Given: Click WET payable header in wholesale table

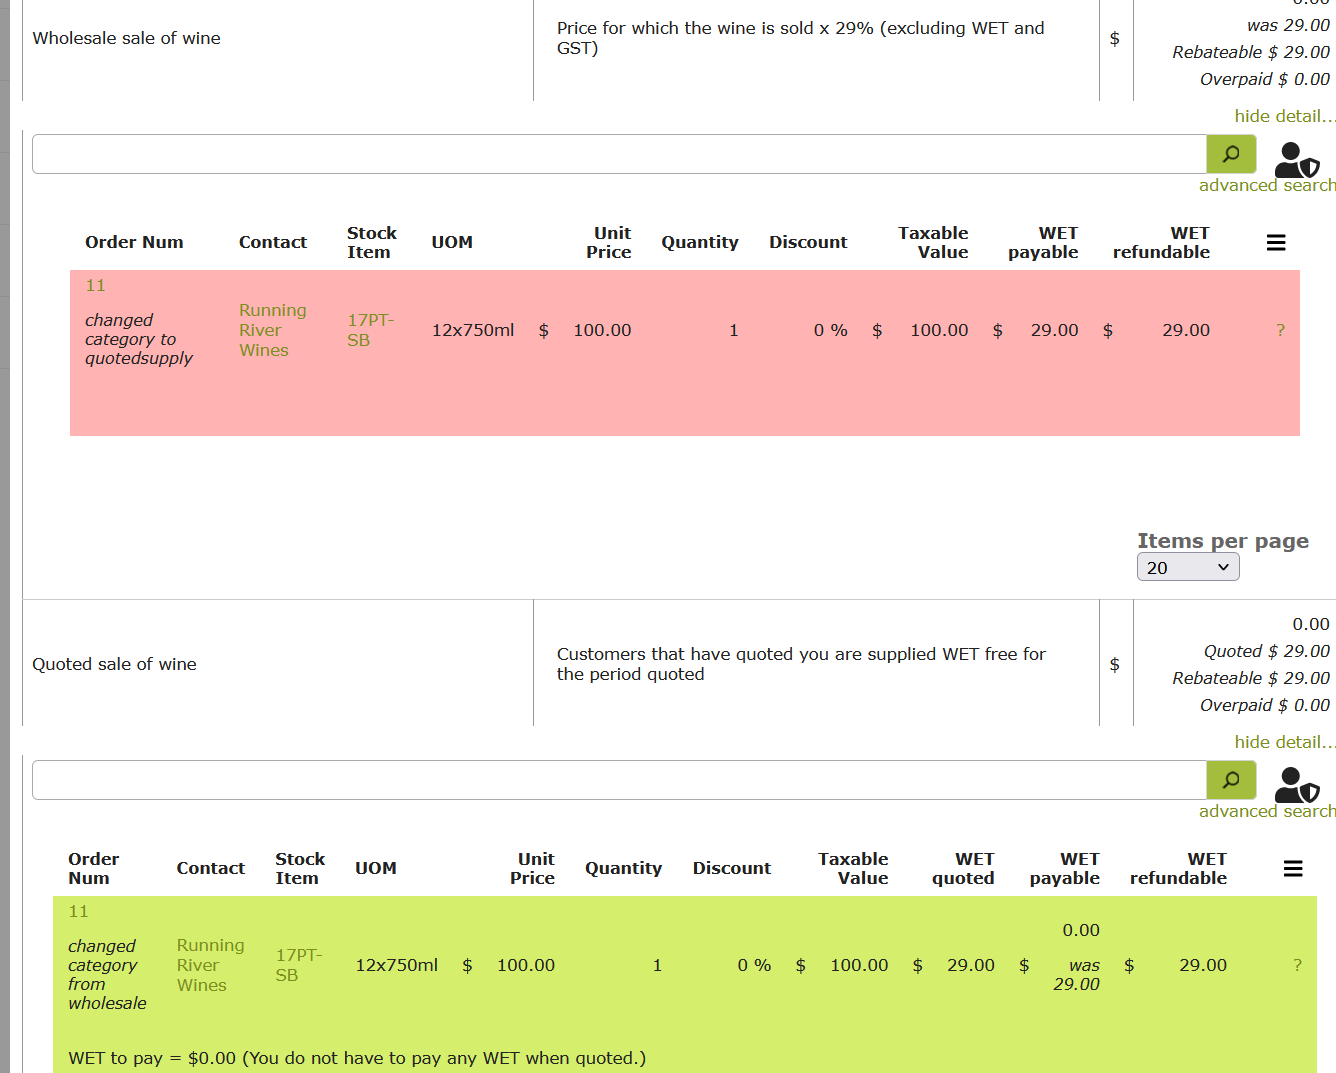Looking at the screenshot, I should [1043, 242].
